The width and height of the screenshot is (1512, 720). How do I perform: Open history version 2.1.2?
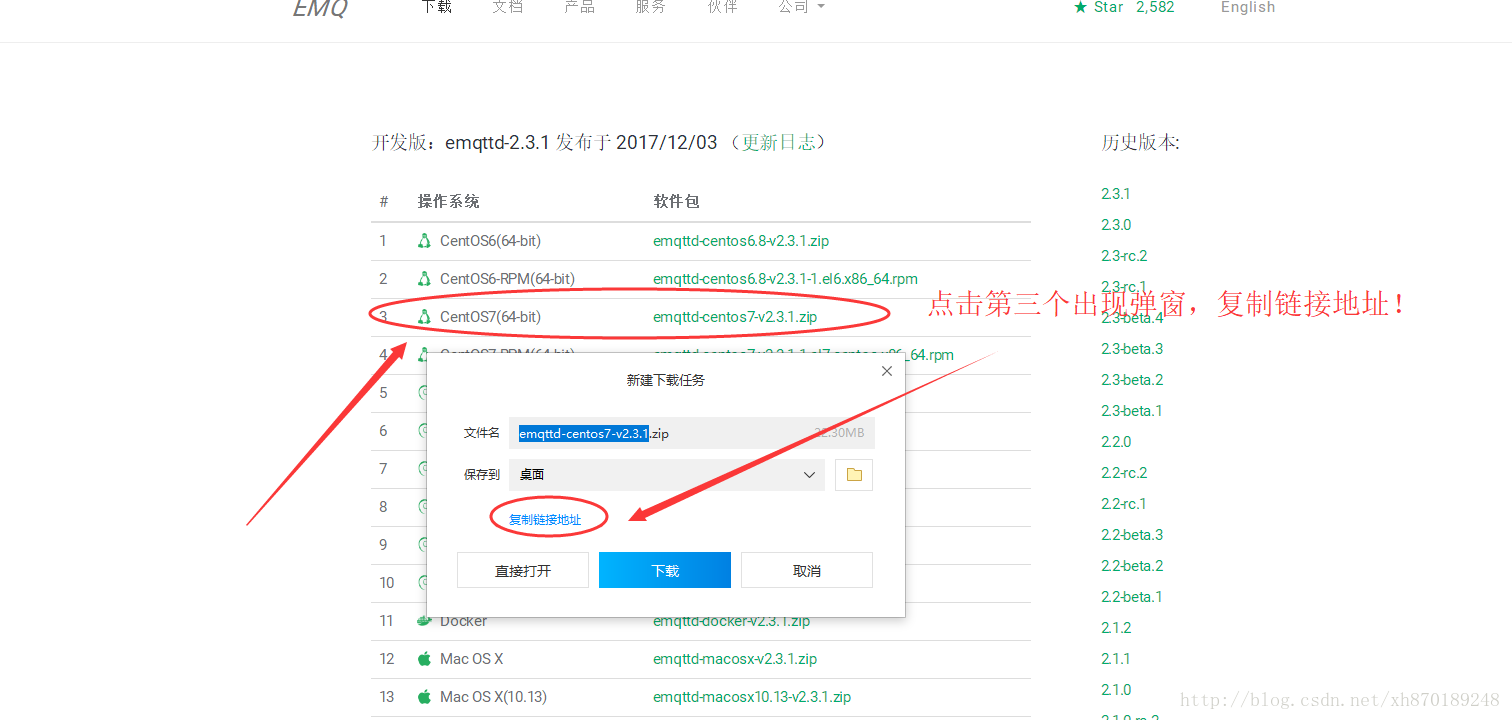click(1116, 628)
